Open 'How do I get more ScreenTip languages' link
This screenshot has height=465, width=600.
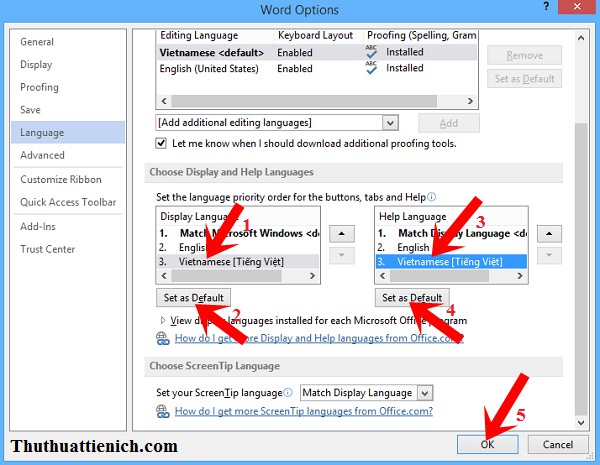point(304,411)
